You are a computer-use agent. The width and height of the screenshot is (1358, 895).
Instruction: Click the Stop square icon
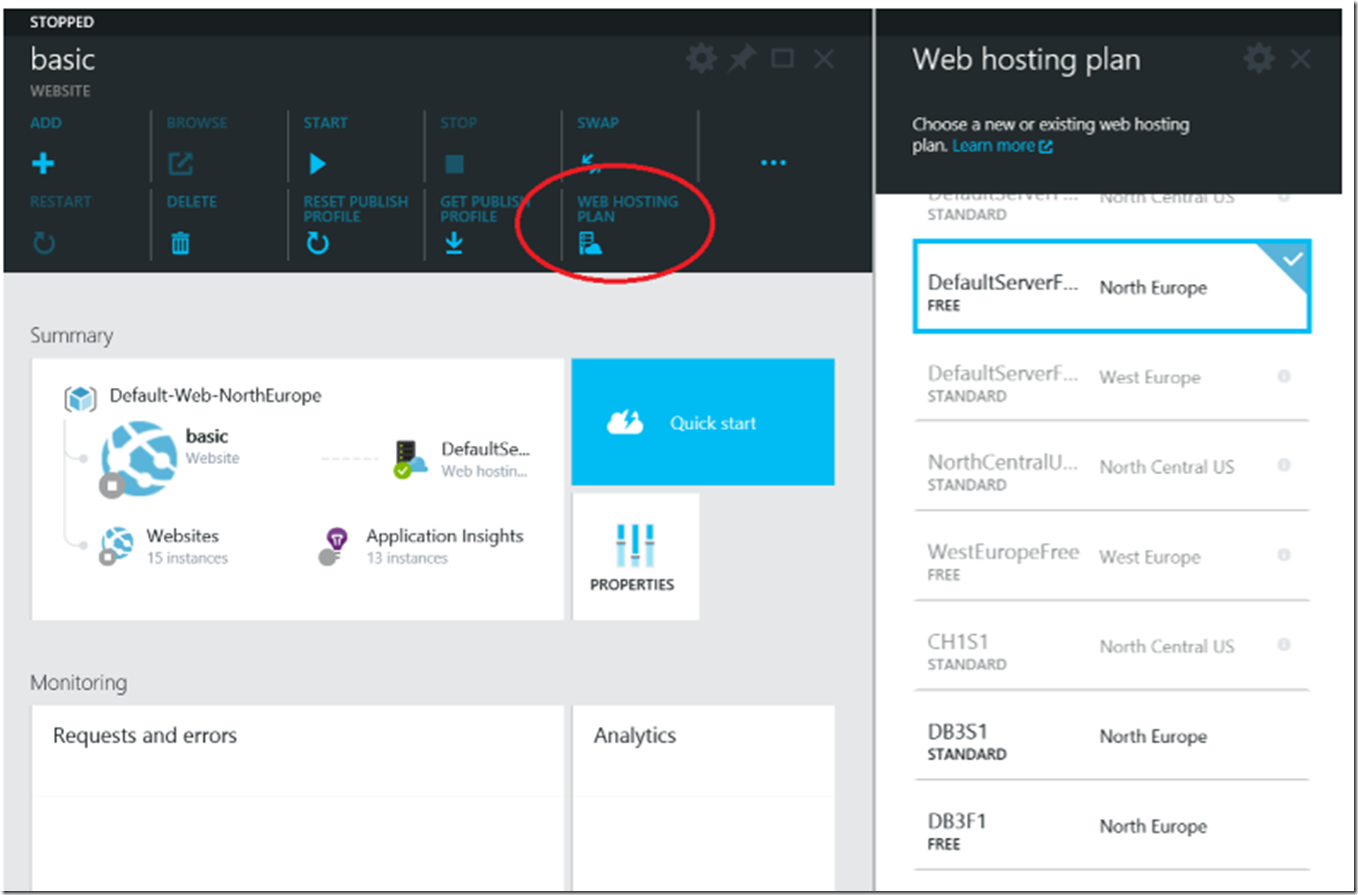pos(454,164)
